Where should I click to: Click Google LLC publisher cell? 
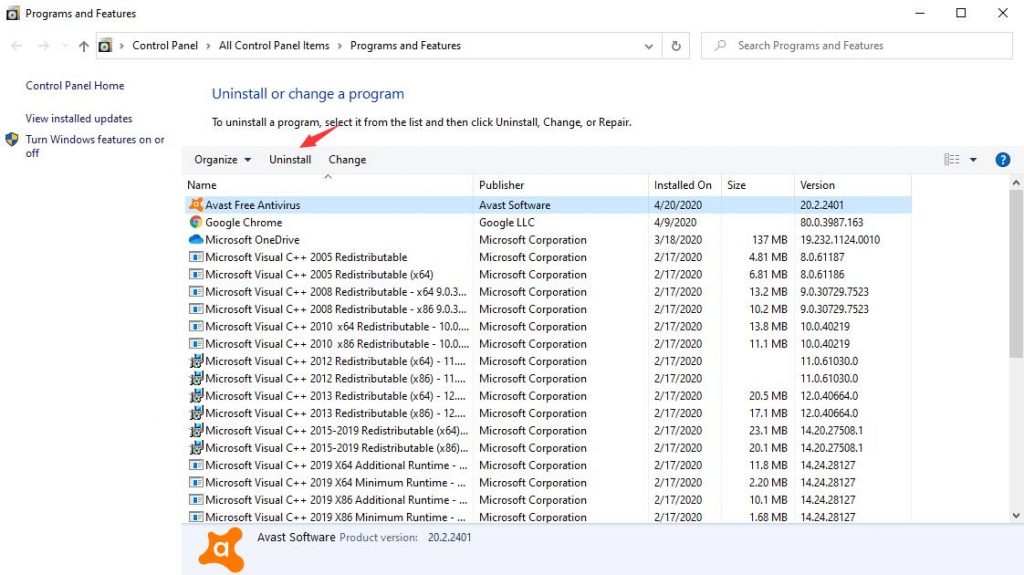506,222
